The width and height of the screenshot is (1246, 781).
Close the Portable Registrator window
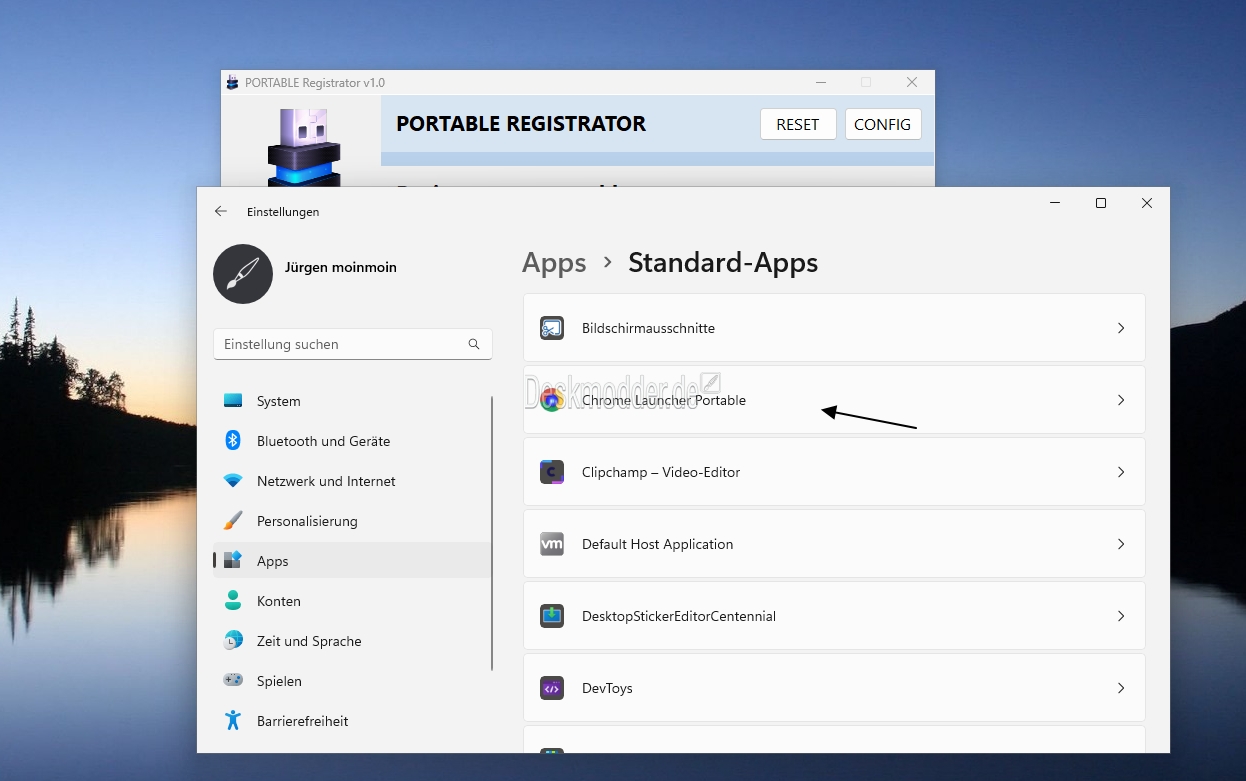(x=912, y=83)
